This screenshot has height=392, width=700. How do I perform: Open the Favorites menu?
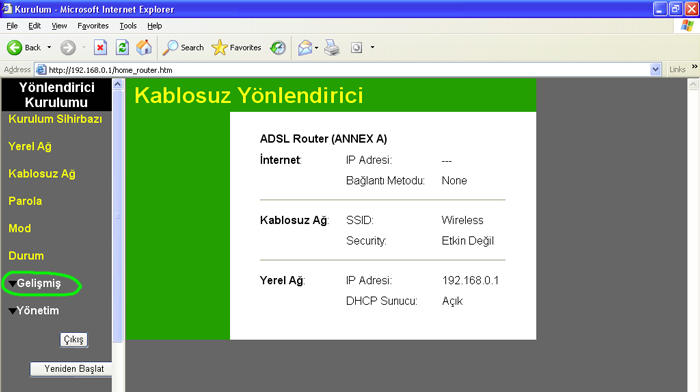pyautogui.click(x=93, y=26)
